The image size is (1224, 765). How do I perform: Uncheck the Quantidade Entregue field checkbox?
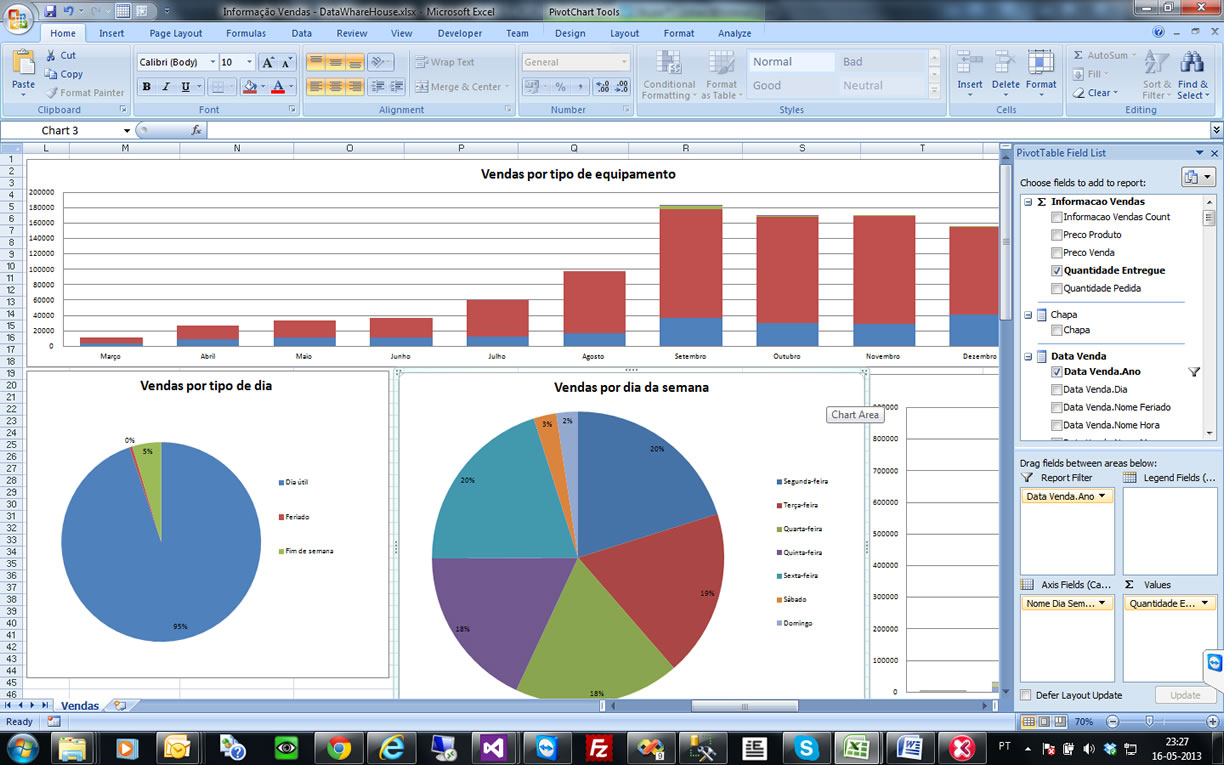point(1056,271)
